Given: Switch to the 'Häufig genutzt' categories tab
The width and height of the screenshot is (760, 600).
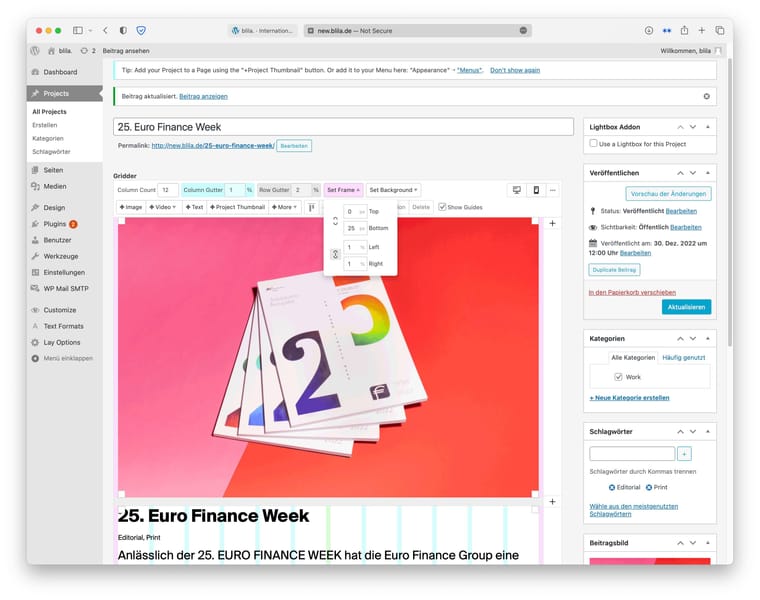Looking at the screenshot, I should click(684, 357).
